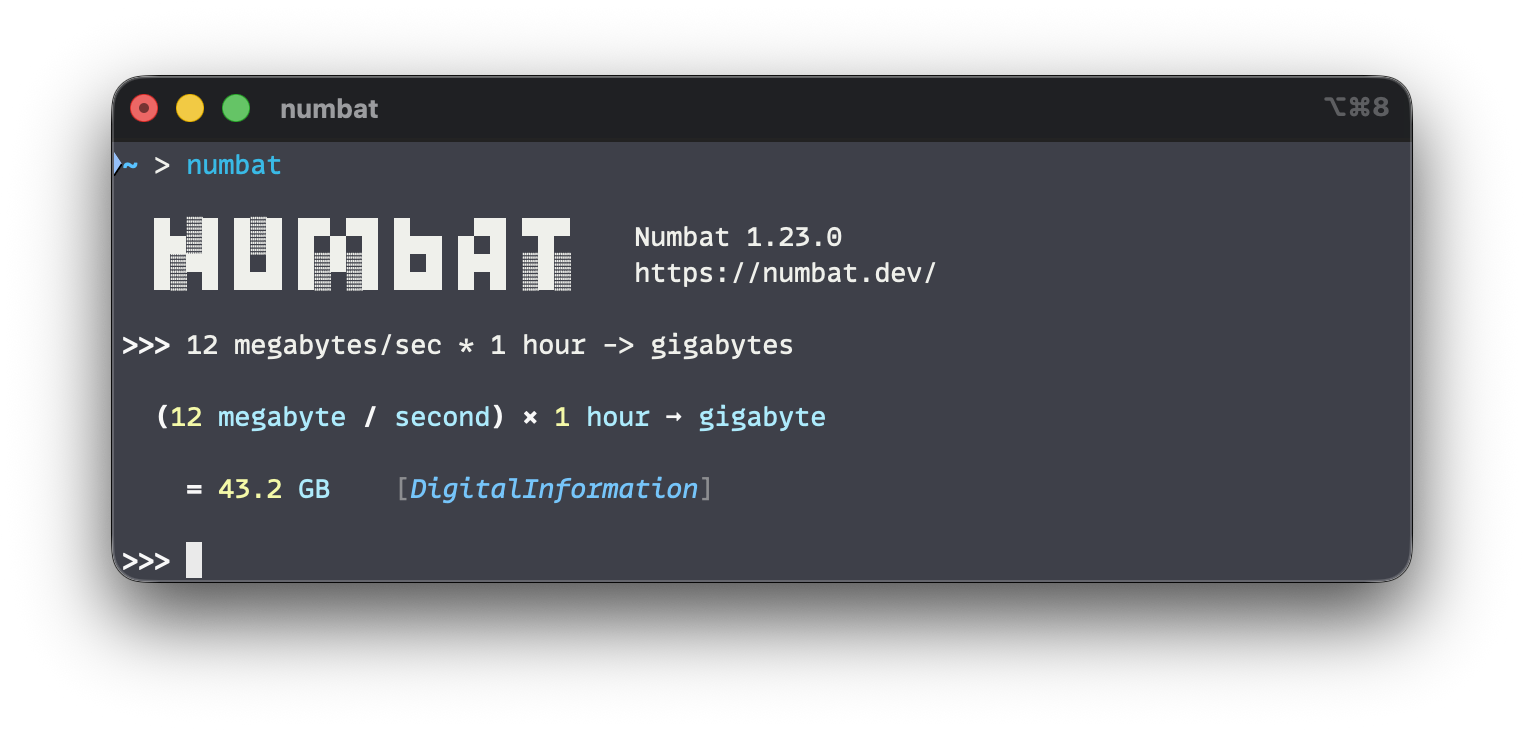This screenshot has height=730, width=1524.
Task: Click the second unit in the parsed expression
Action: click(x=442, y=417)
